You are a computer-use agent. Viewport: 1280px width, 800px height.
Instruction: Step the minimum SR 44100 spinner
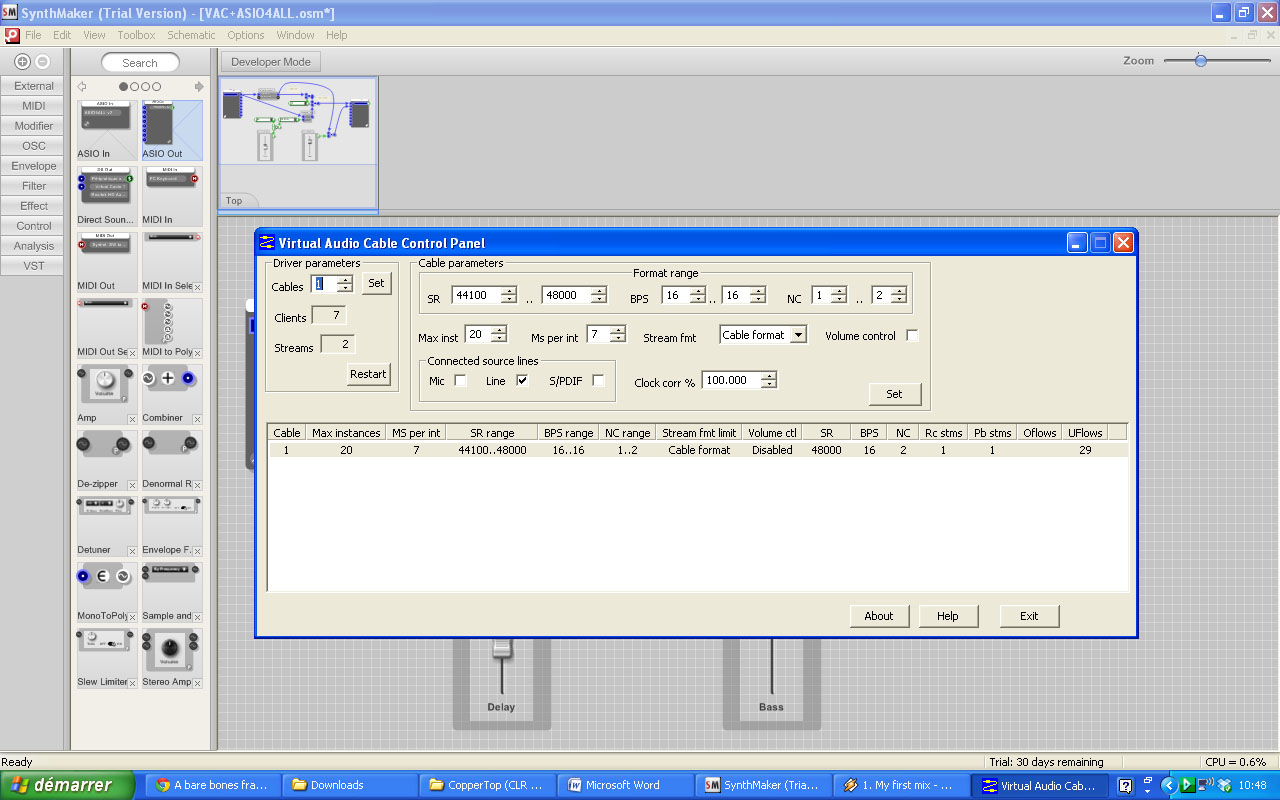tap(508, 295)
